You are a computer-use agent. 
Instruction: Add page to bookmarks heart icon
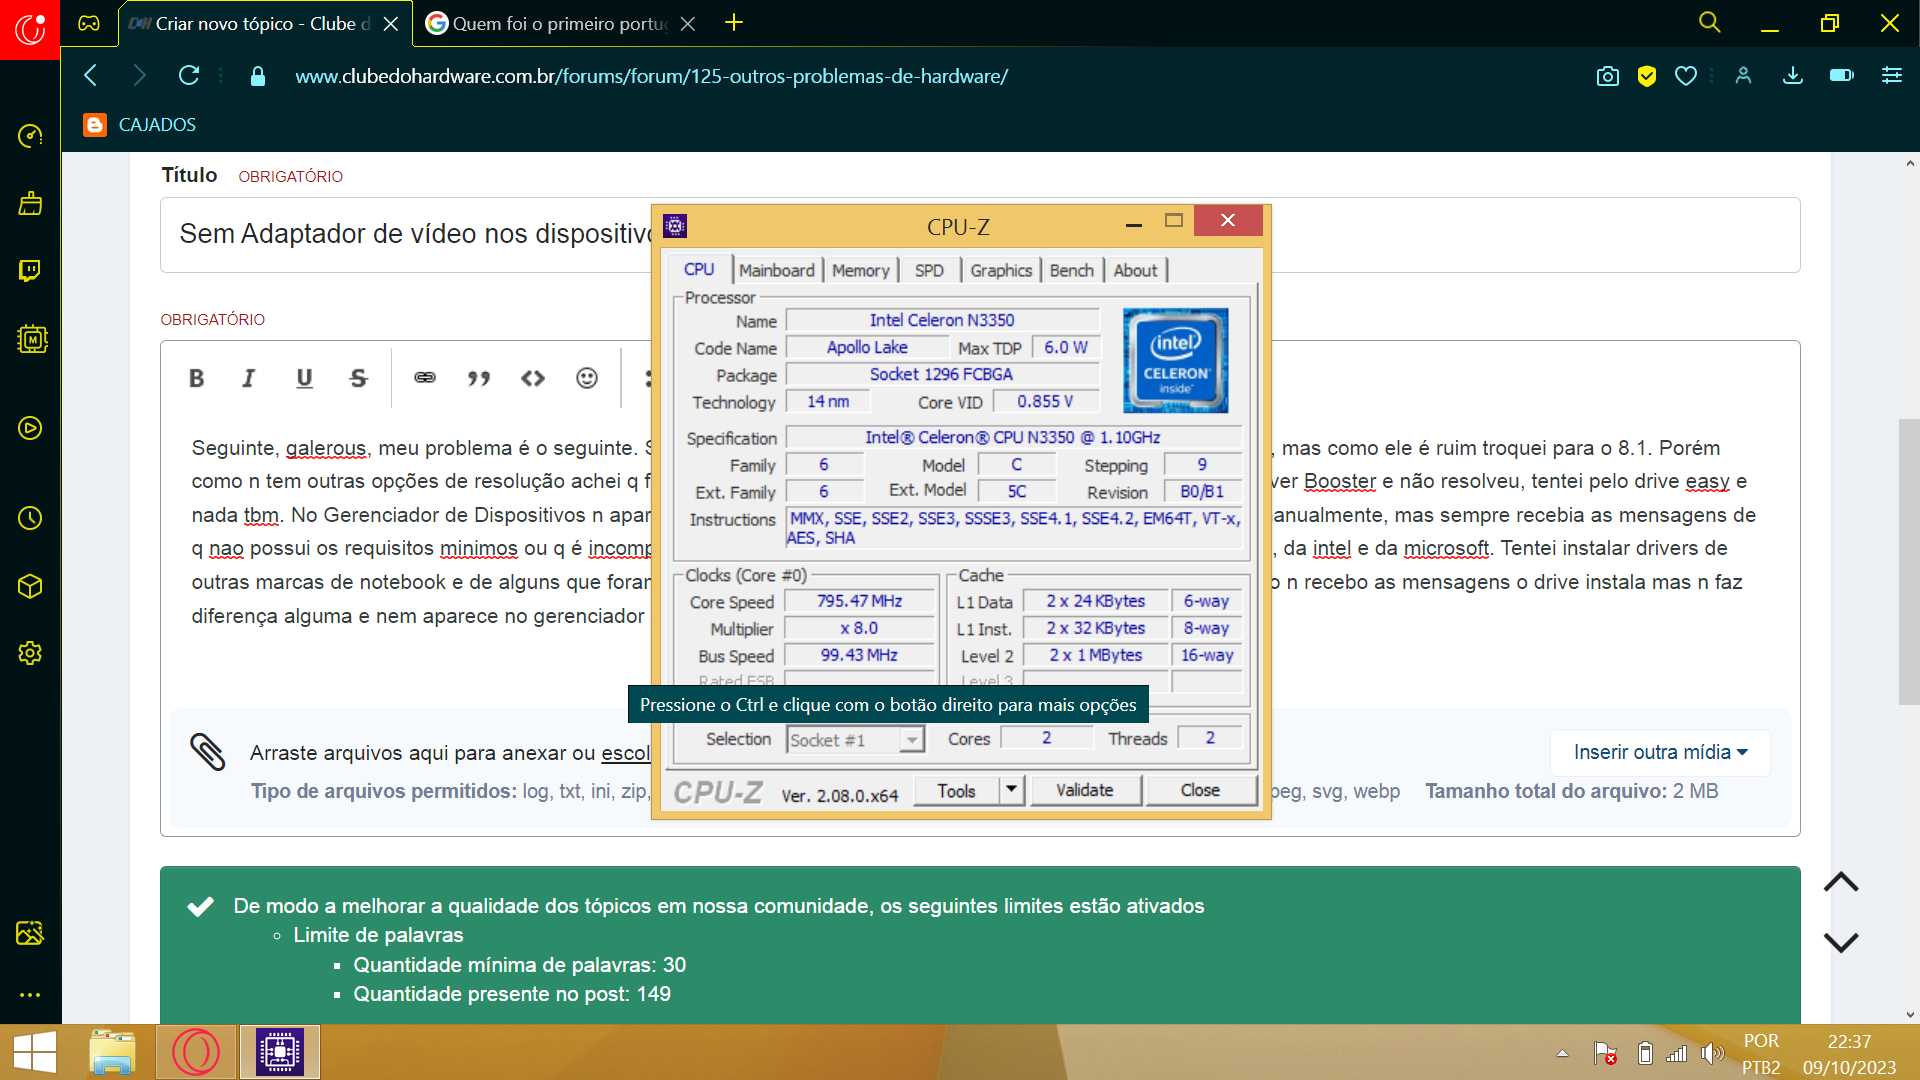click(x=1686, y=76)
